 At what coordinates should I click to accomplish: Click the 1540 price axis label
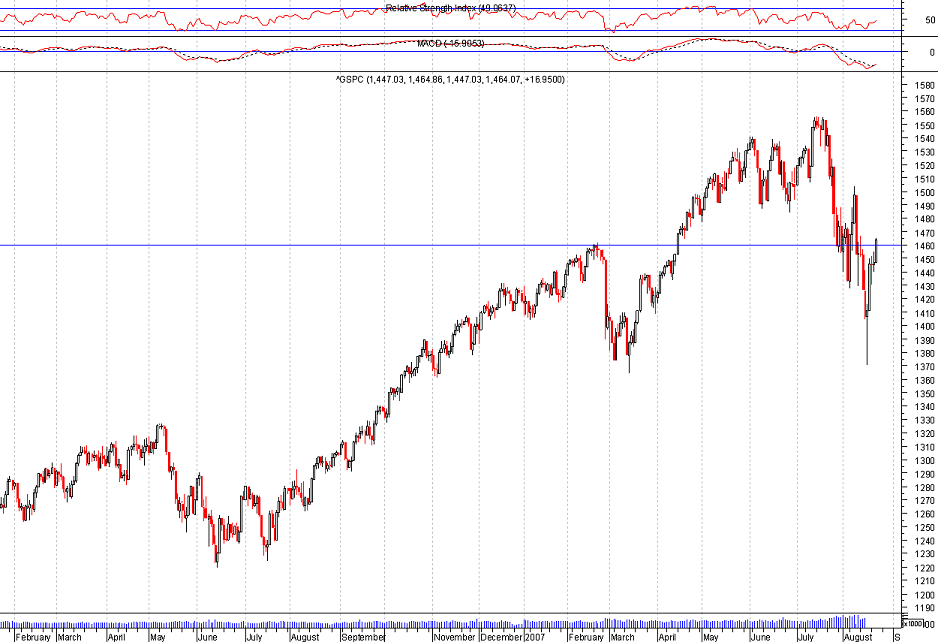(925, 139)
